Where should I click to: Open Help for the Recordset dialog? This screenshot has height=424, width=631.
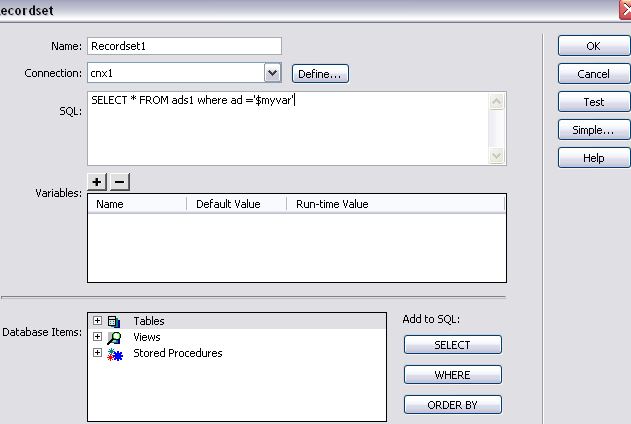594,158
